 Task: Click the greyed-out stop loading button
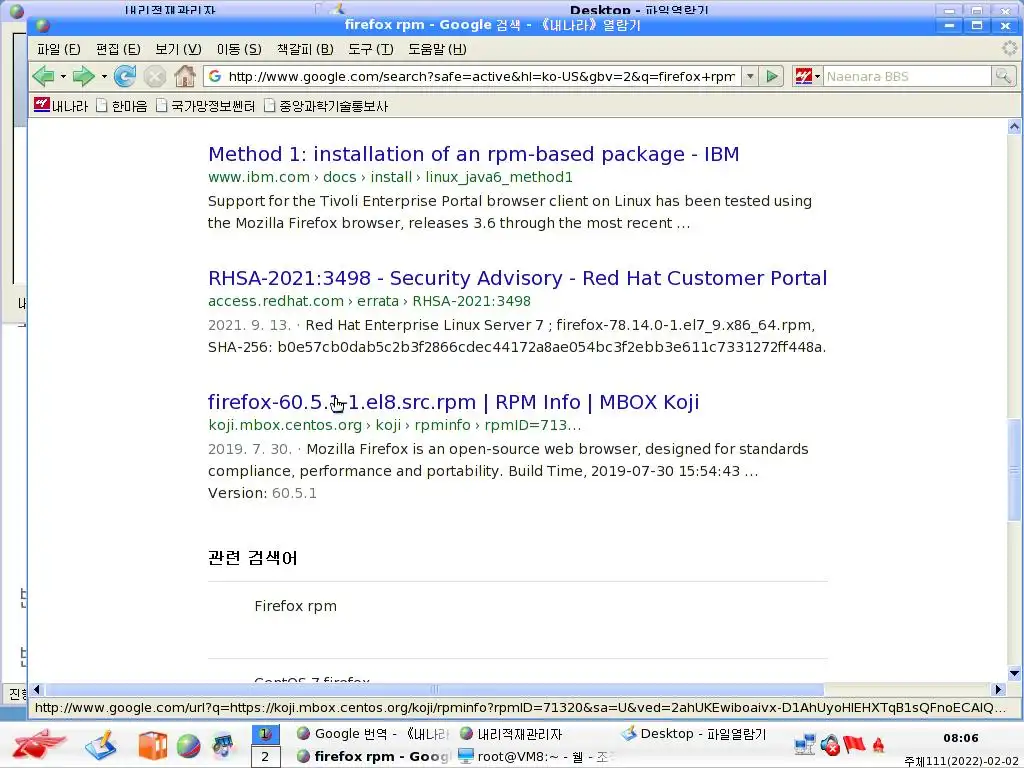click(x=155, y=76)
